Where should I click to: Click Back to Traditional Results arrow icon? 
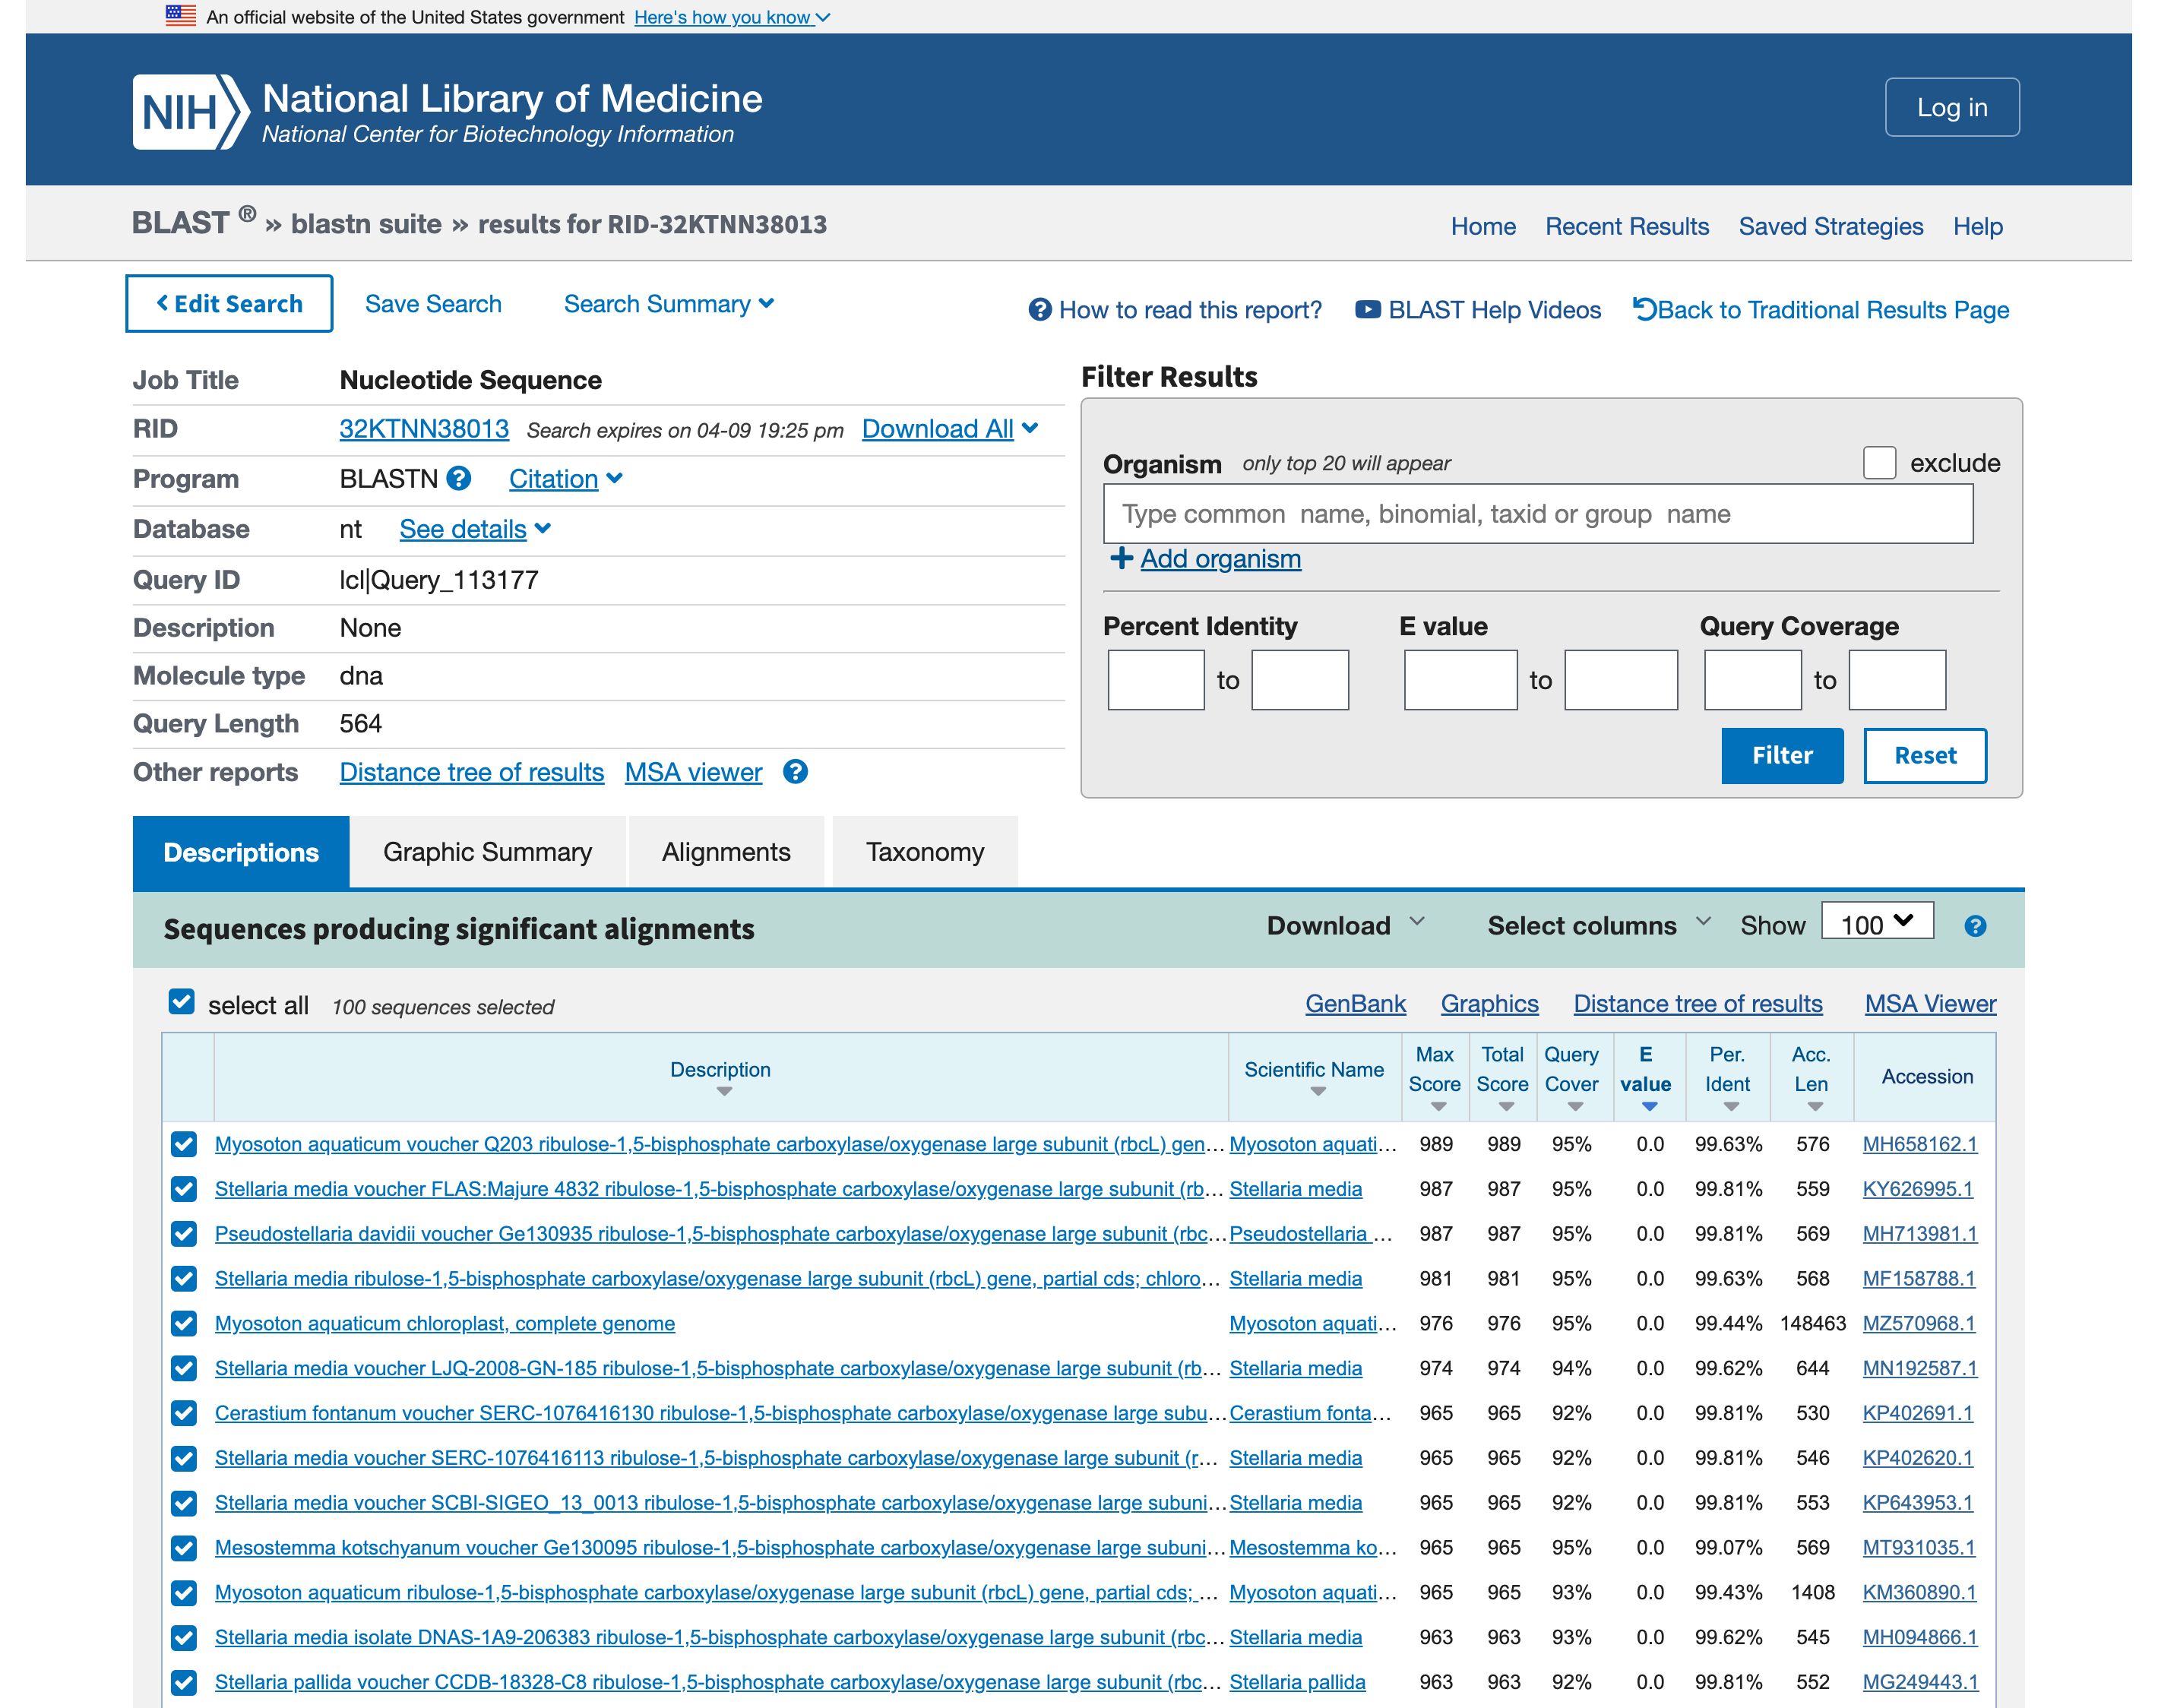point(1644,309)
